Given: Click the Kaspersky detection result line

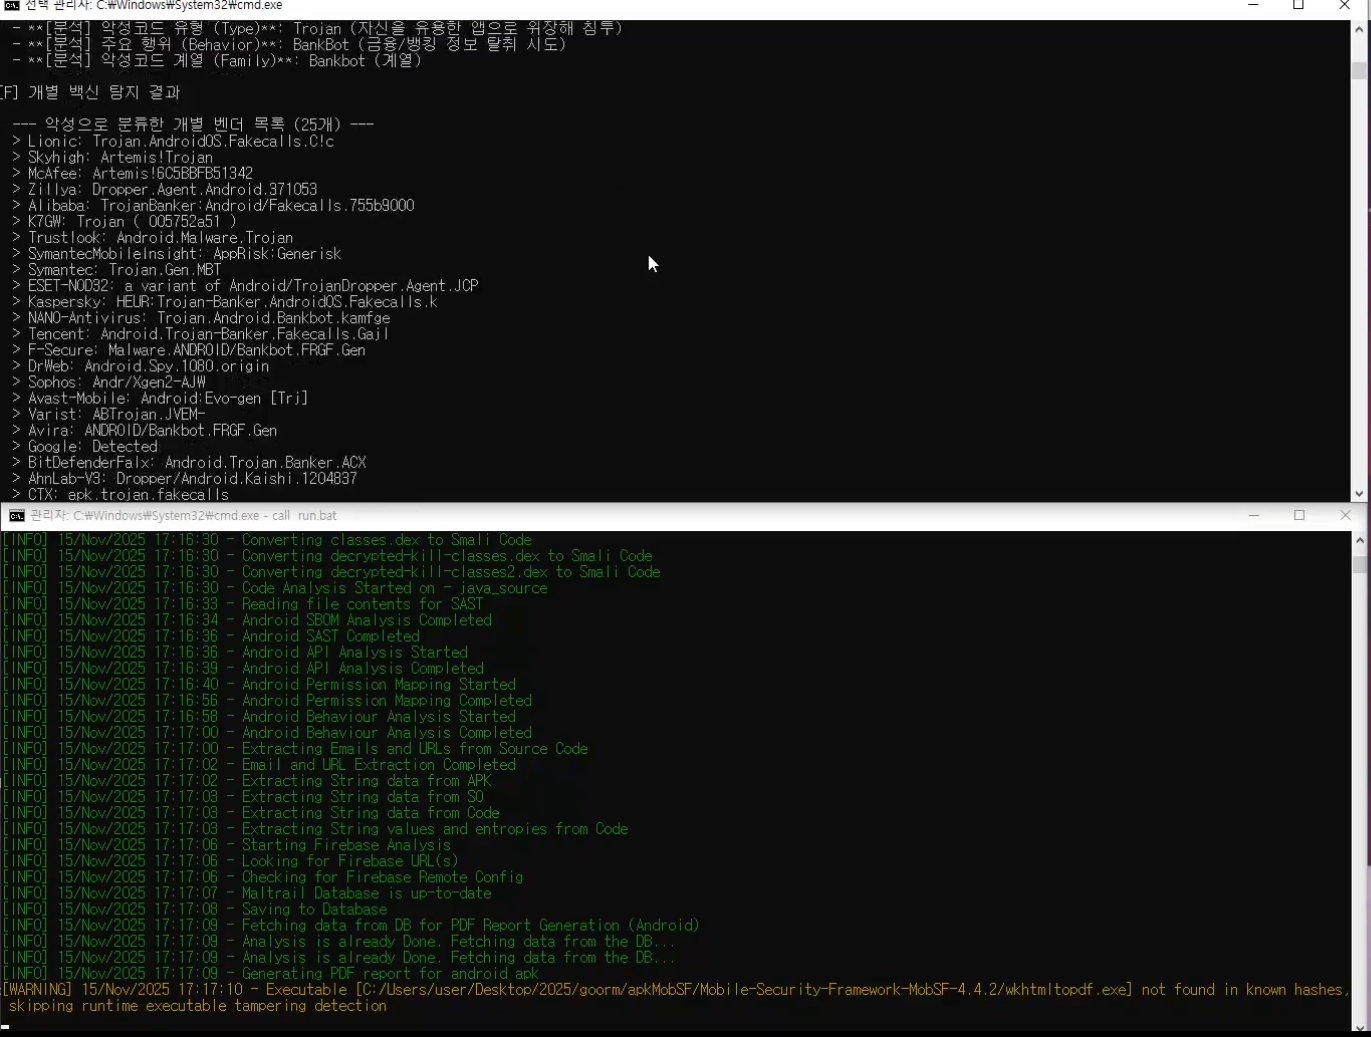Looking at the screenshot, I should (232, 302).
